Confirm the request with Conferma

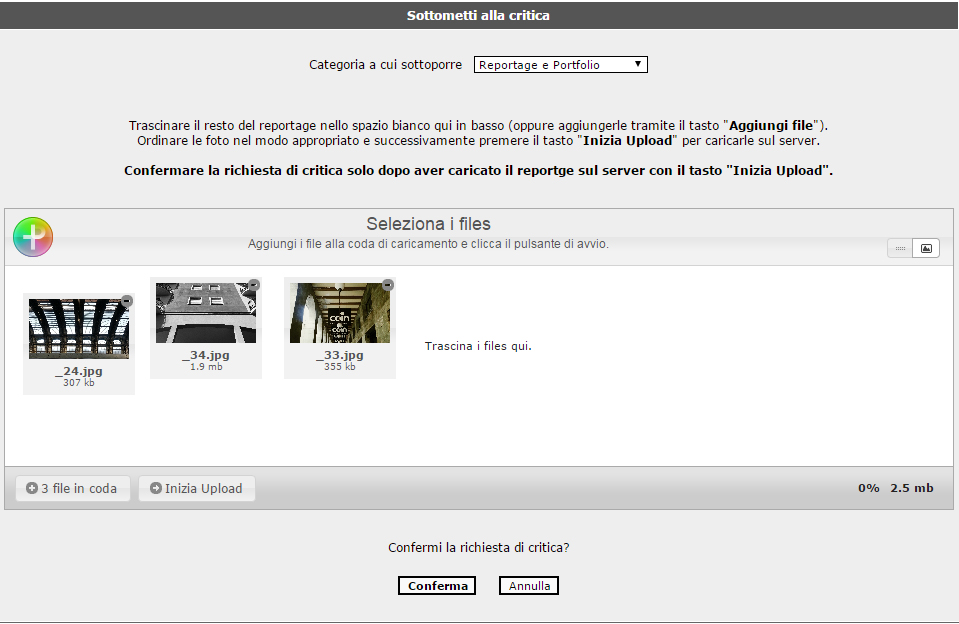point(437,586)
